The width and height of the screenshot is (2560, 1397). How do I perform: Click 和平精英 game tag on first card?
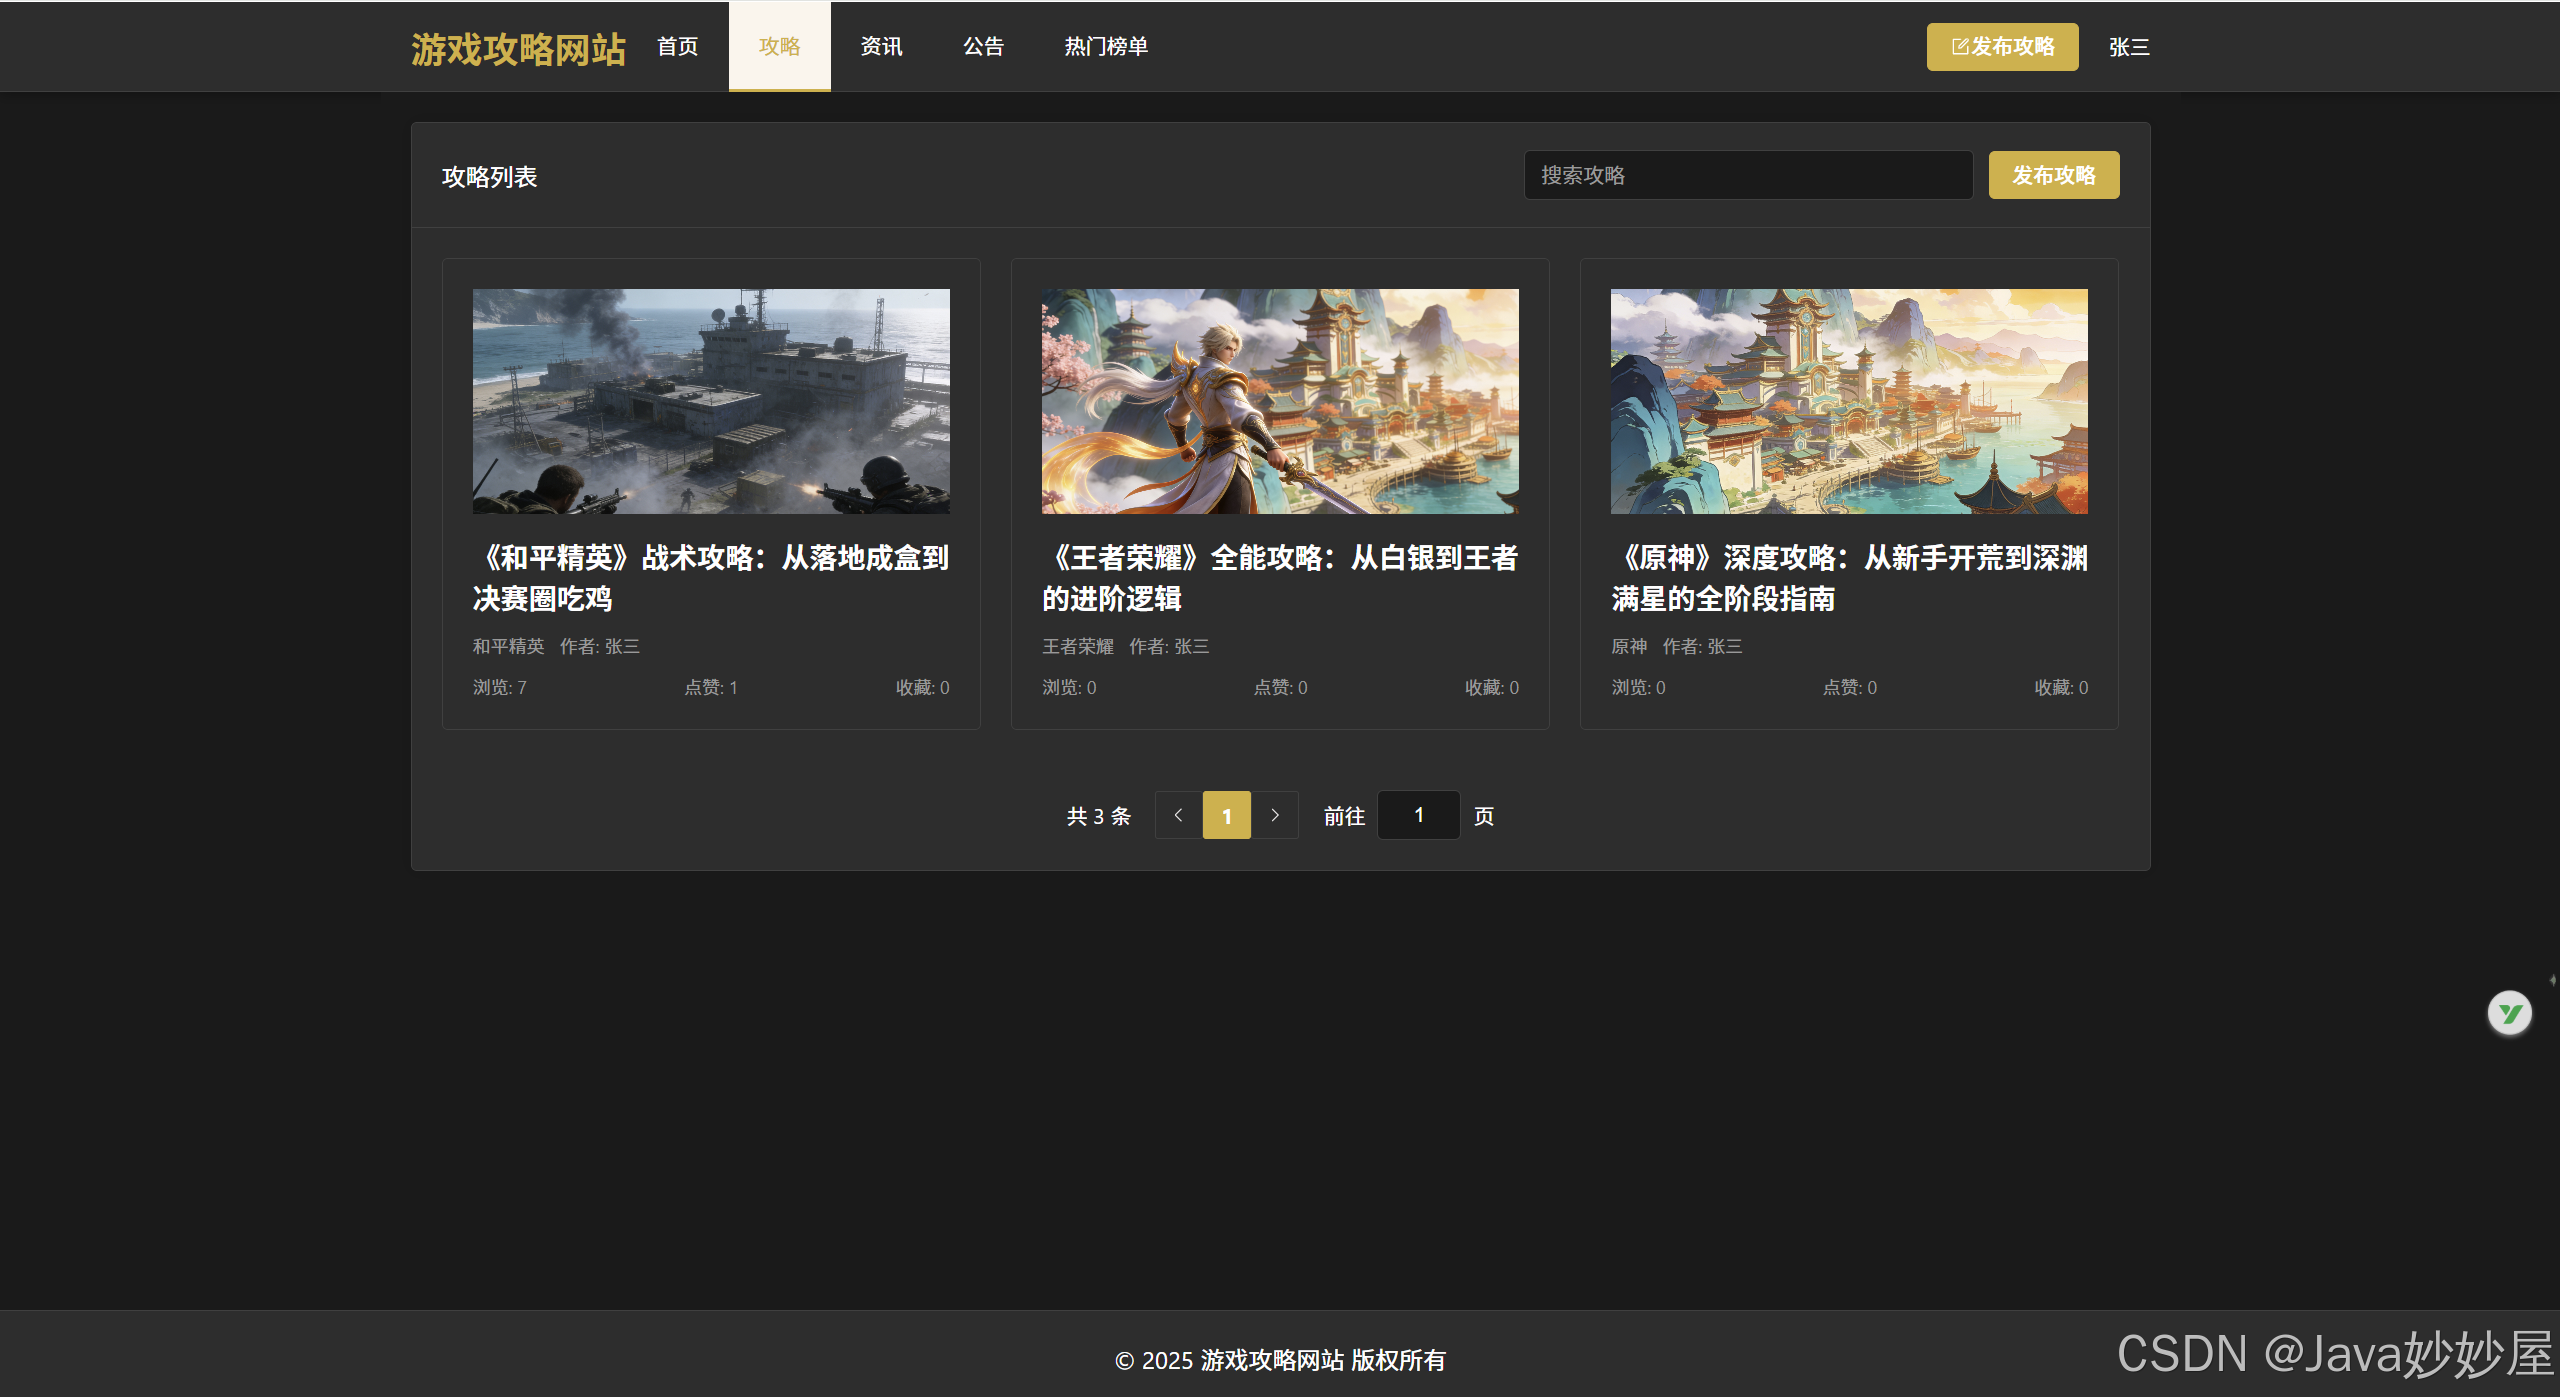click(508, 646)
